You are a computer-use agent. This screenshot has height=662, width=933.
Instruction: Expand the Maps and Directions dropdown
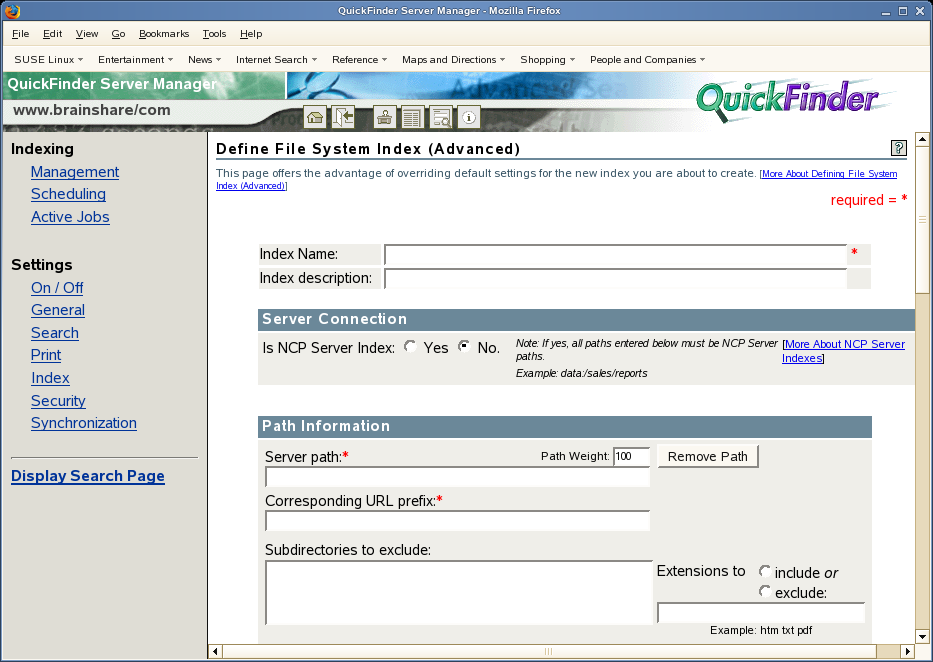click(453, 59)
